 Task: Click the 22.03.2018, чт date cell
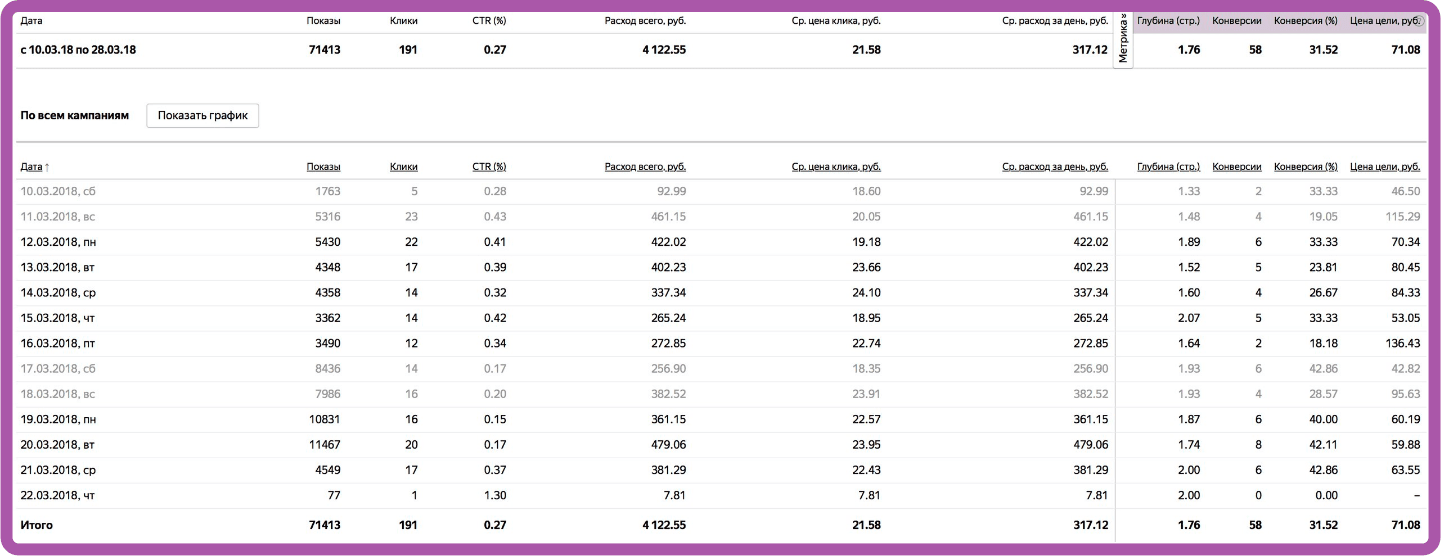(x=58, y=496)
